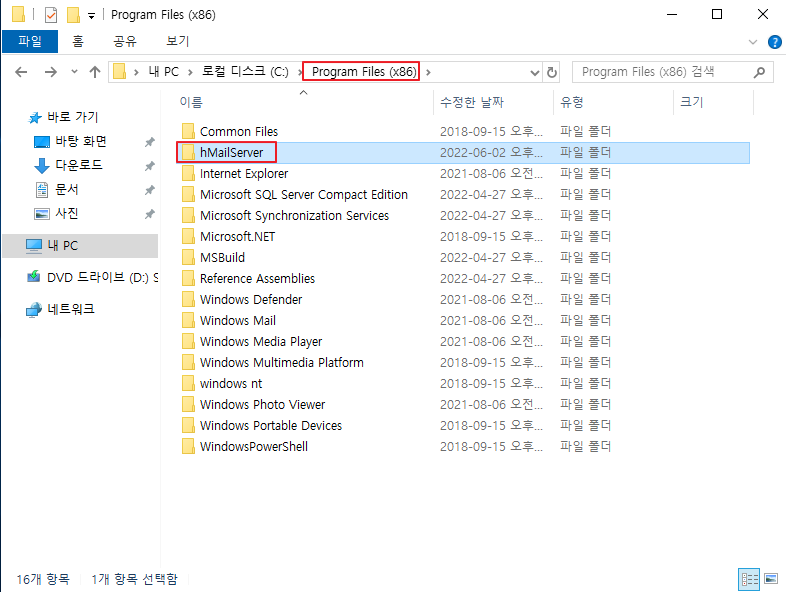Select Reference Assemblies folder icon
Image resolution: width=787 pixels, height=592 pixels.
click(188, 279)
